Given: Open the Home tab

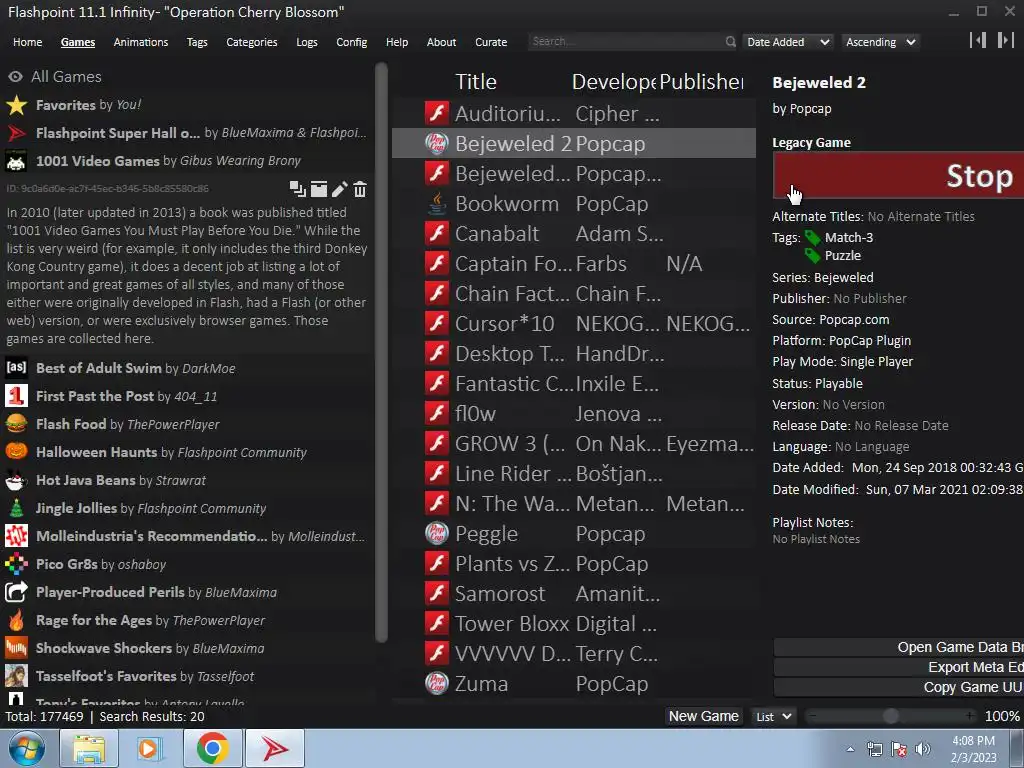Looking at the screenshot, I should [27, 42].
